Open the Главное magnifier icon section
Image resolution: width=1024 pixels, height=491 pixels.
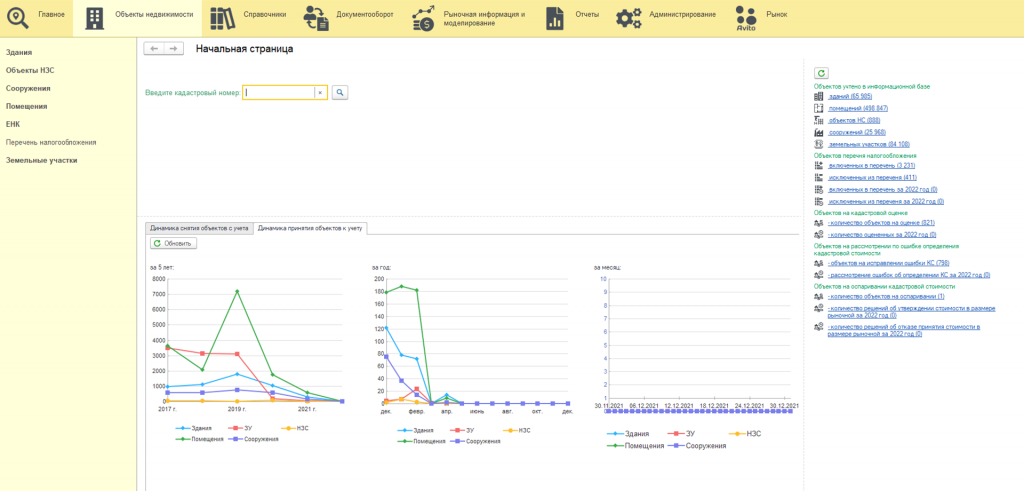pyautogui.click(x=17, y=18)
